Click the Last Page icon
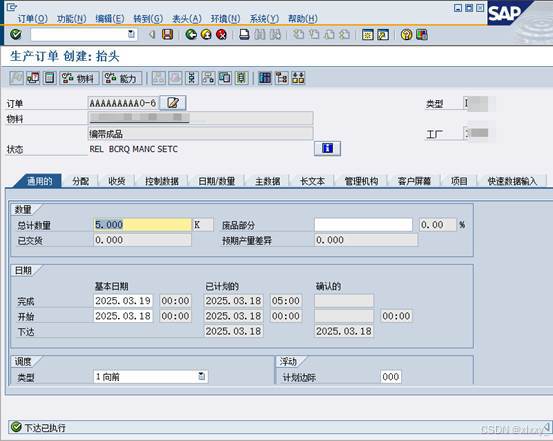 (x=344, y=35)
